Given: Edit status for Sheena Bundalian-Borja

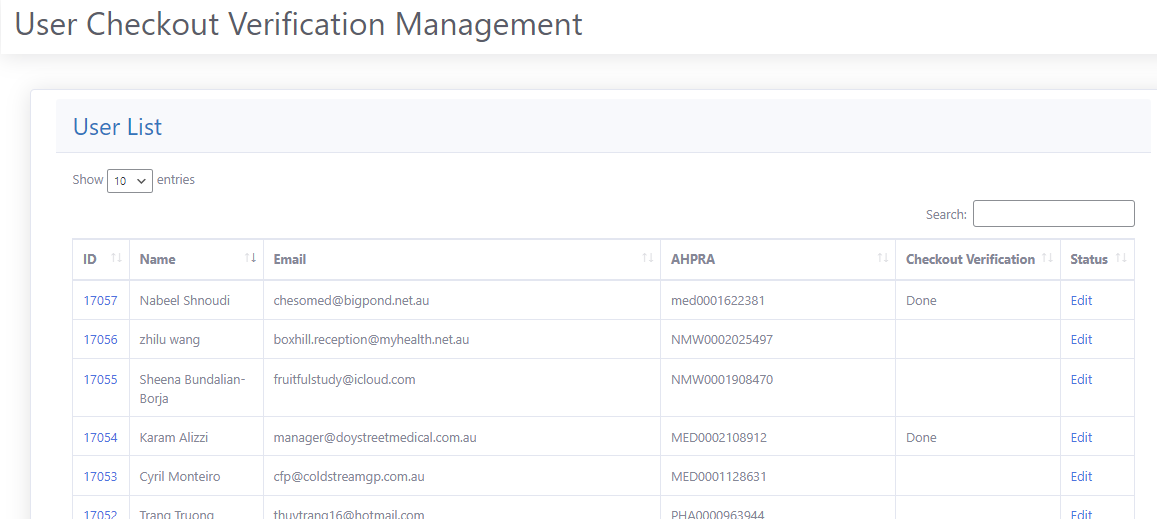Looking at the screenshot, I should [1081, 379].
